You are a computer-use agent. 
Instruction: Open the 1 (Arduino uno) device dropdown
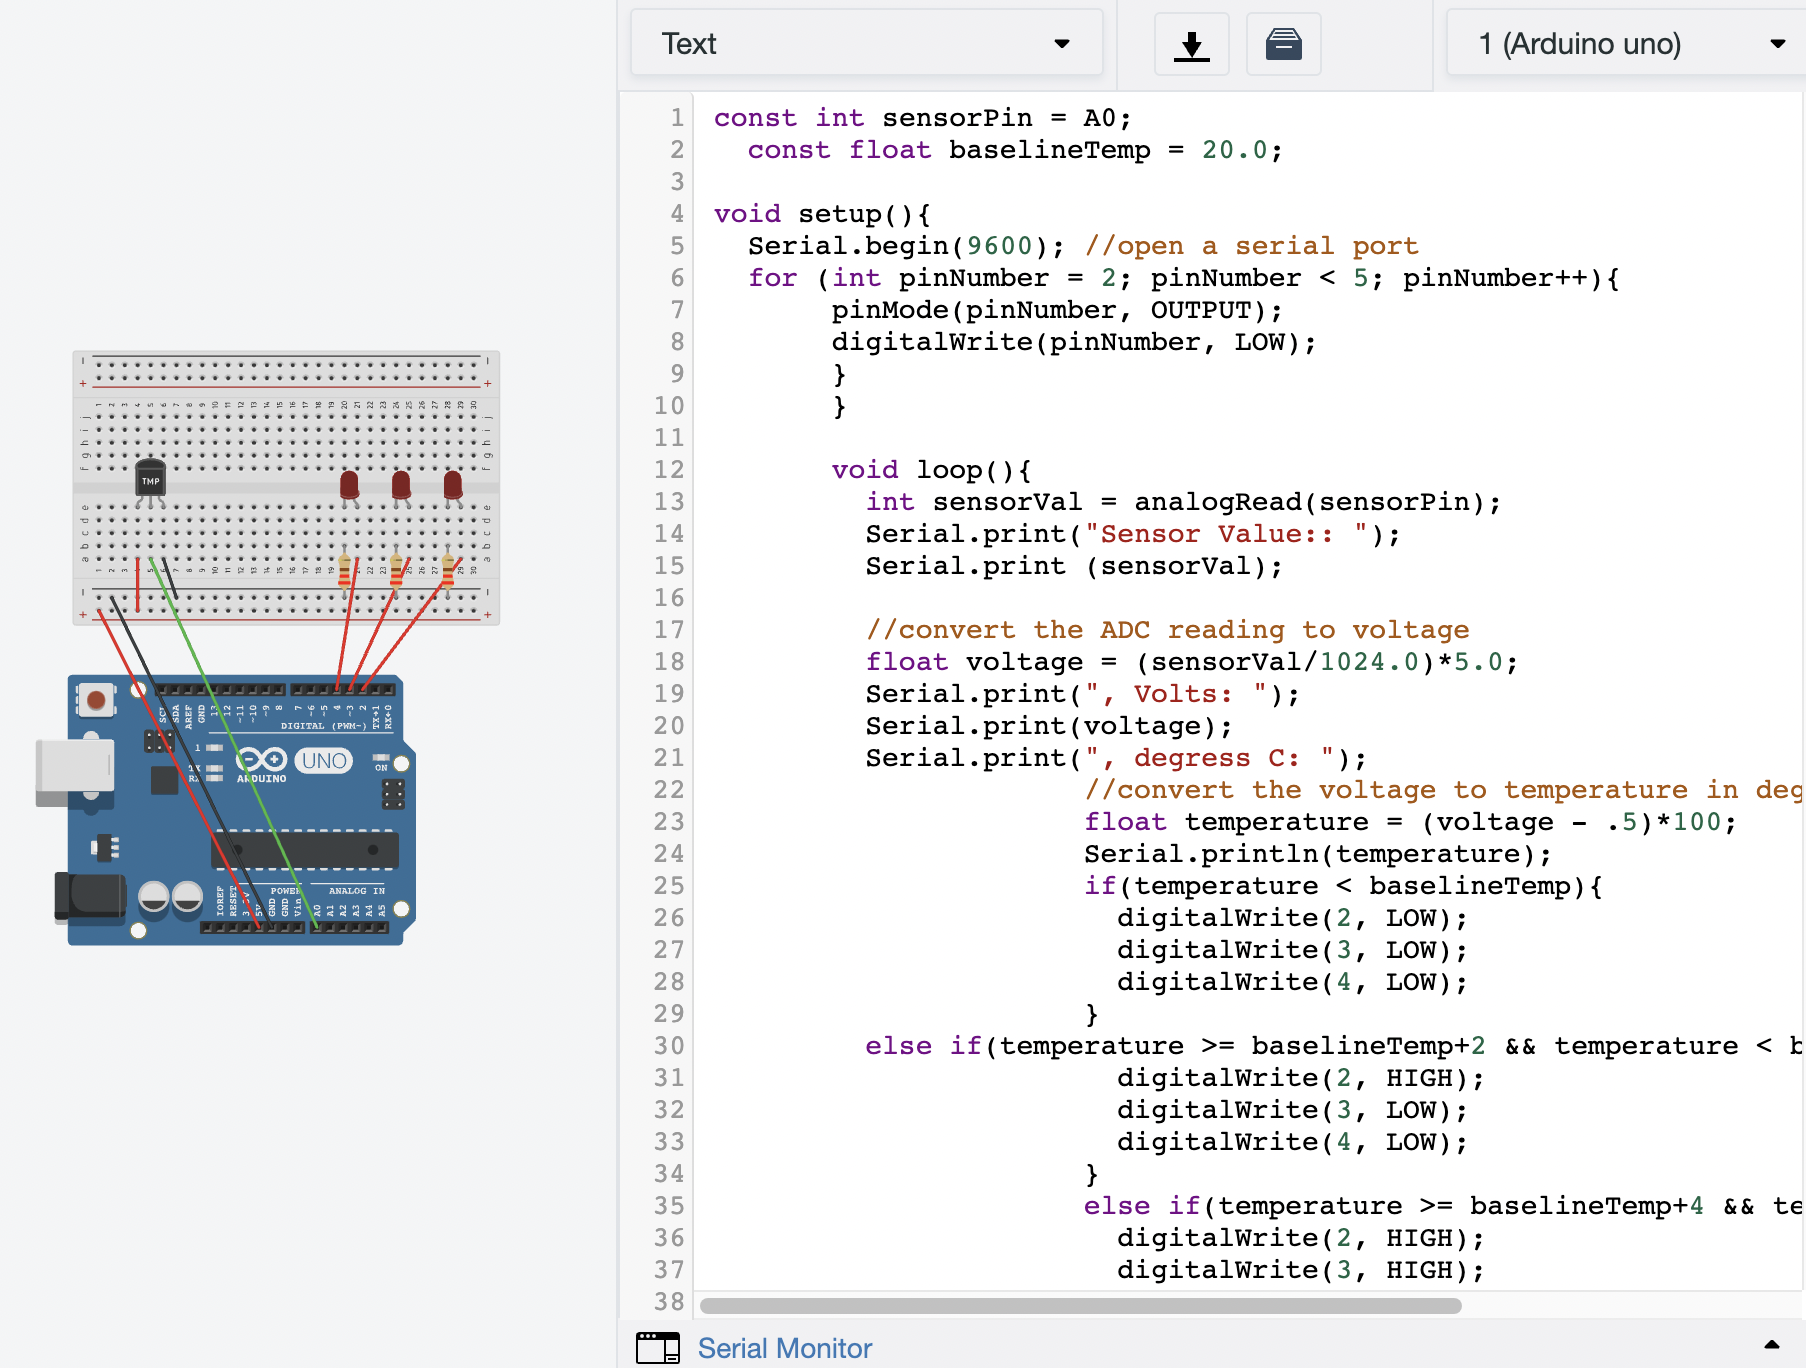click(1627, 44)
